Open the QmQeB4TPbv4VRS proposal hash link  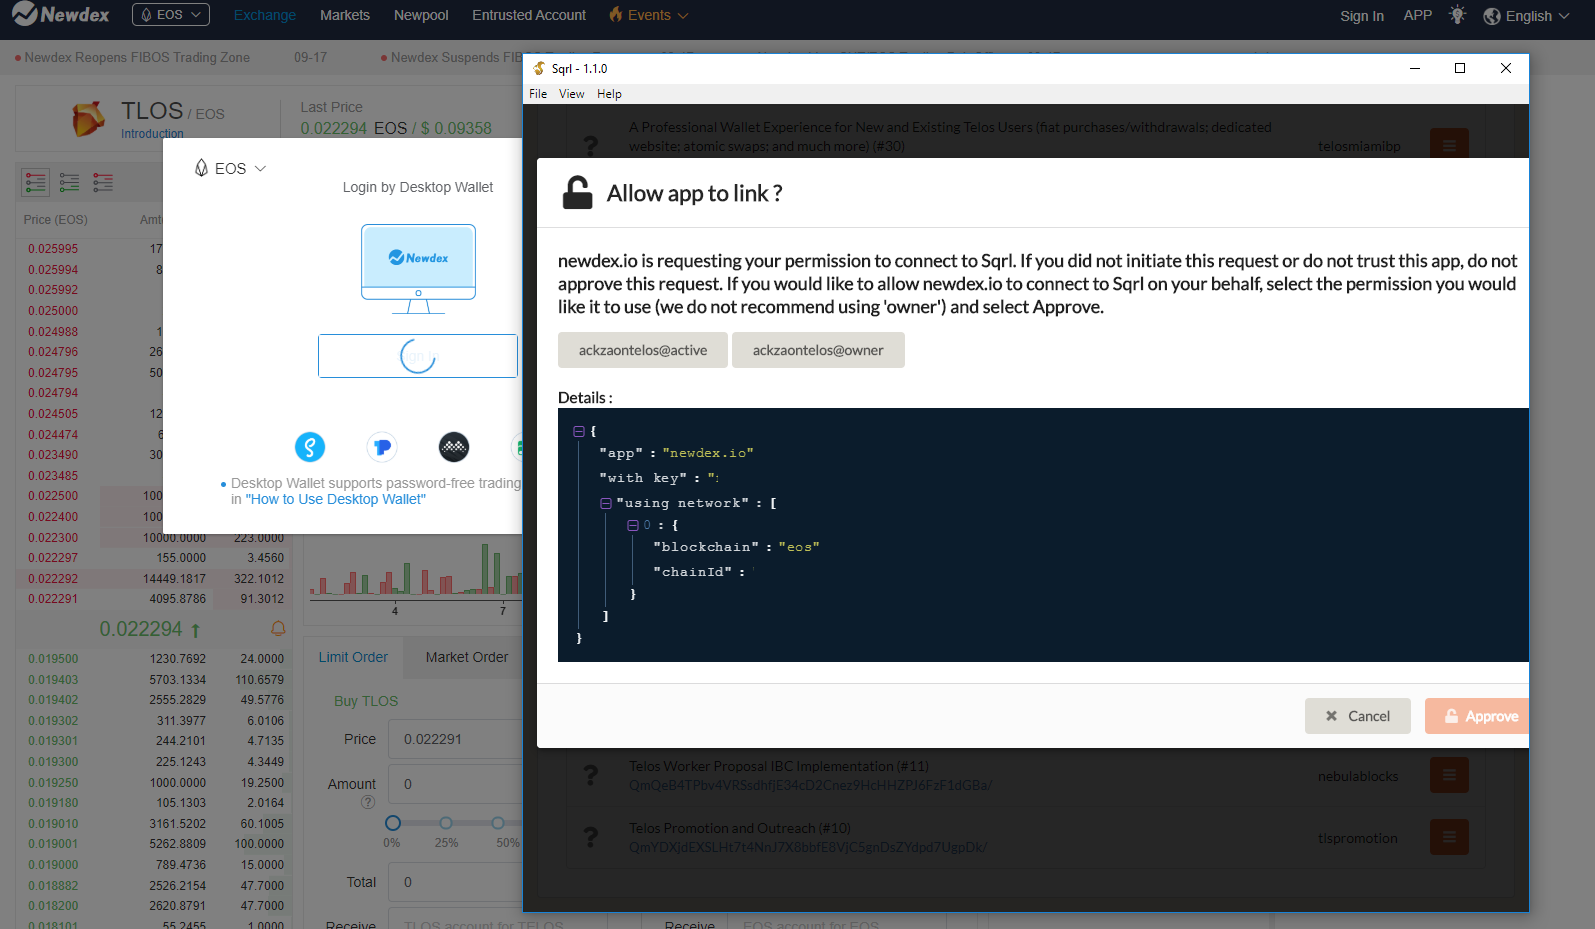tap(811, 785)
